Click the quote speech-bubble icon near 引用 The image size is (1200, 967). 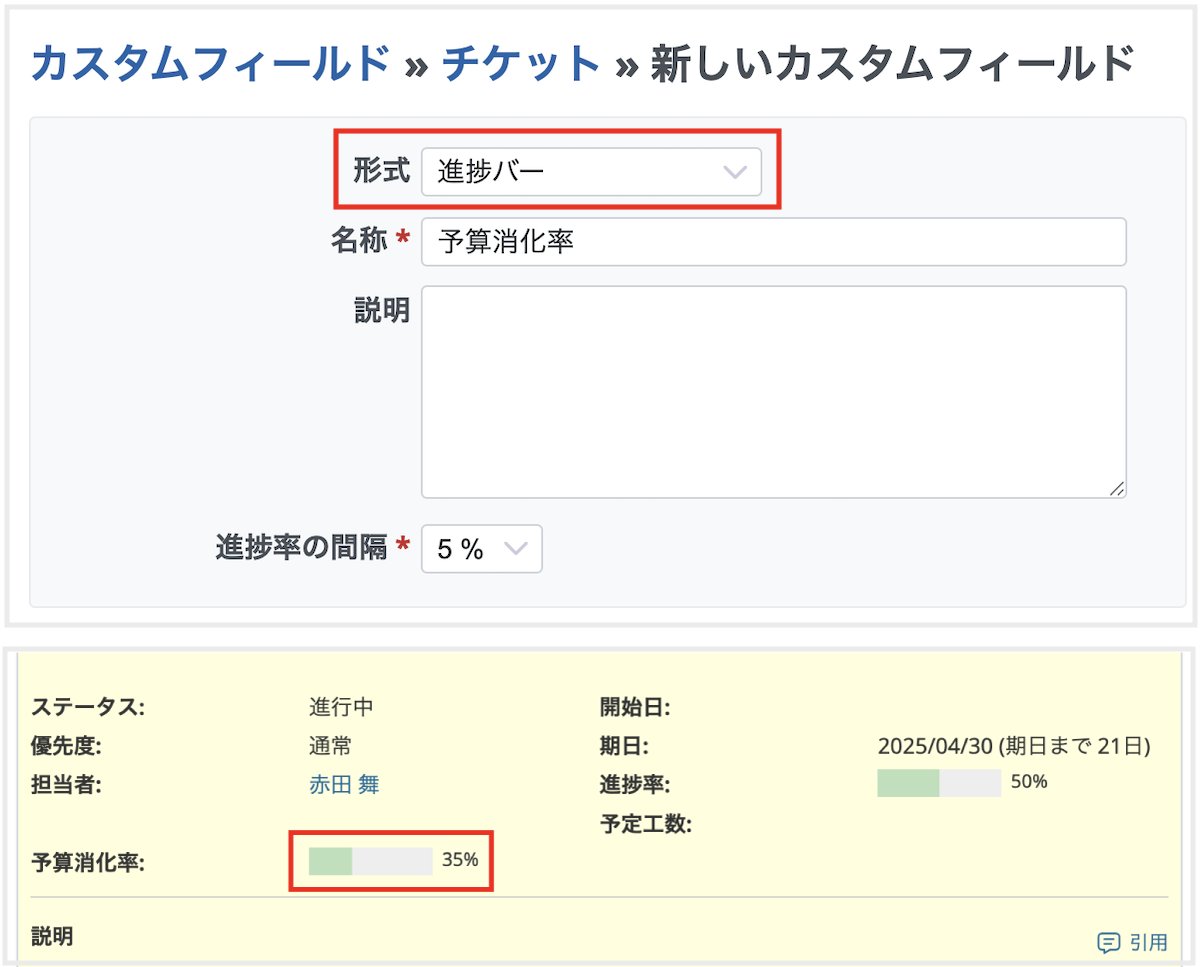click(1110, 942)
